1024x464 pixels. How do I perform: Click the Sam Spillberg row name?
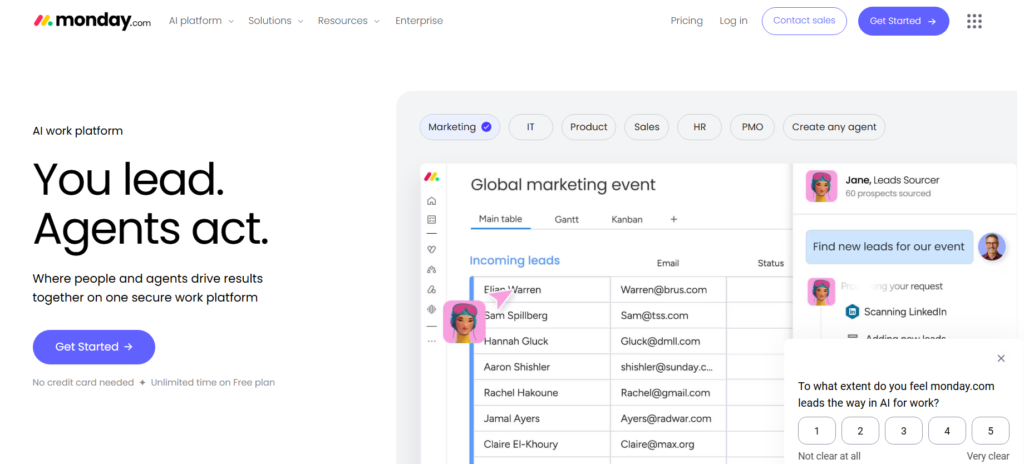[x=515, y=316]
